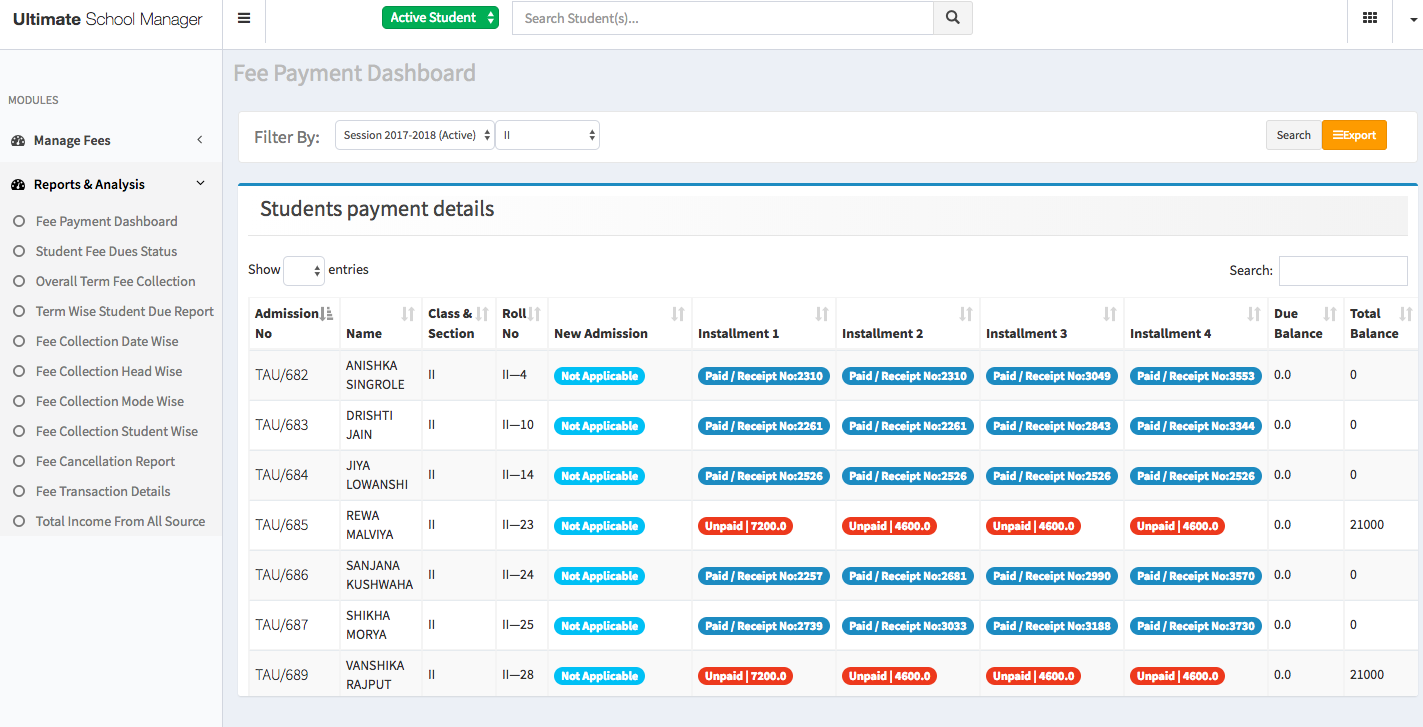Screen dimensions: 1423x727
Task: Click the Search filter button
Action: point(1293,135)
